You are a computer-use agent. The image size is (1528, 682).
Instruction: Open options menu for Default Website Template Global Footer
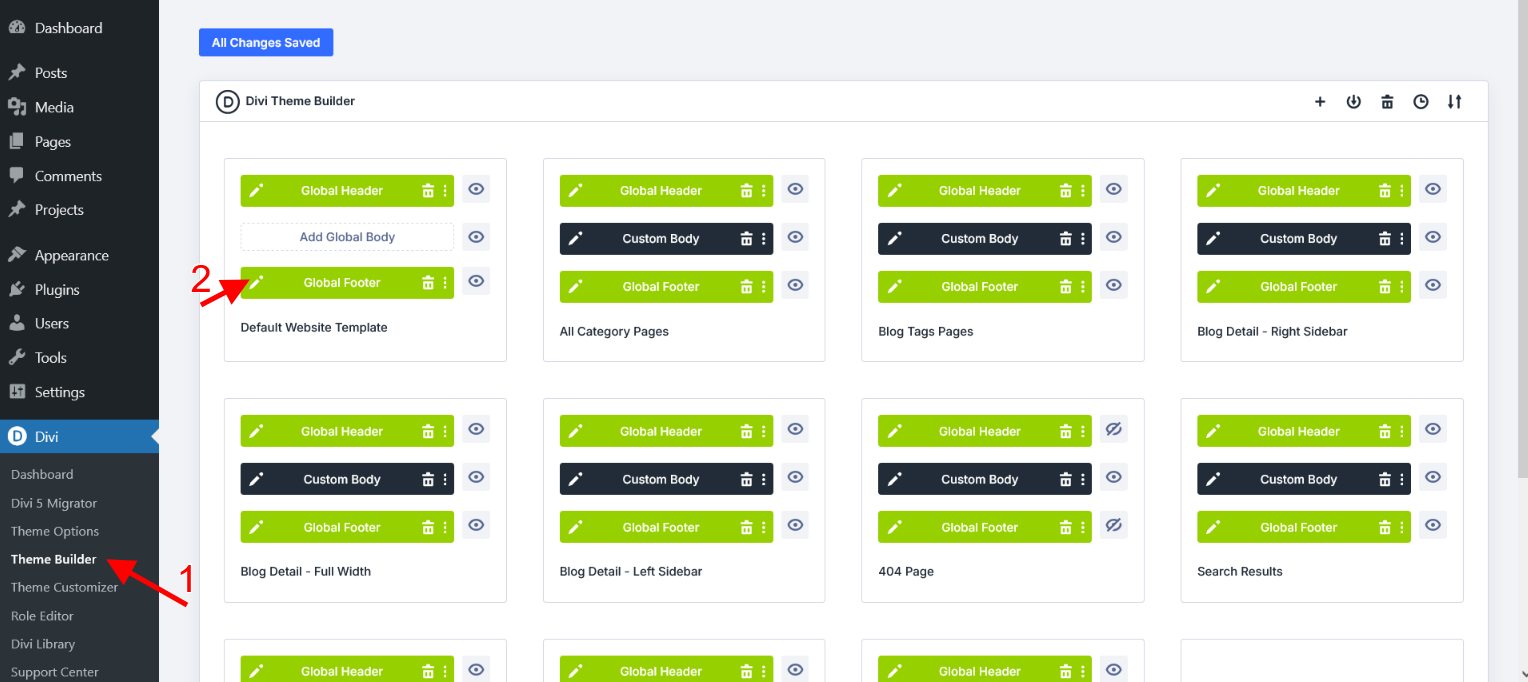point(445,283)
